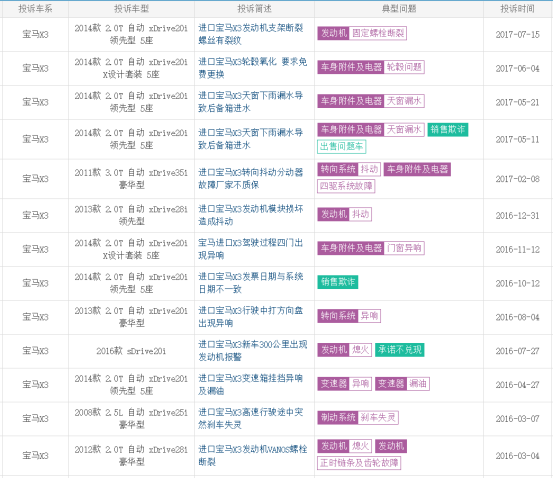Click the '转向系统 异响' tag
The image size is (554, 479).
349,316
